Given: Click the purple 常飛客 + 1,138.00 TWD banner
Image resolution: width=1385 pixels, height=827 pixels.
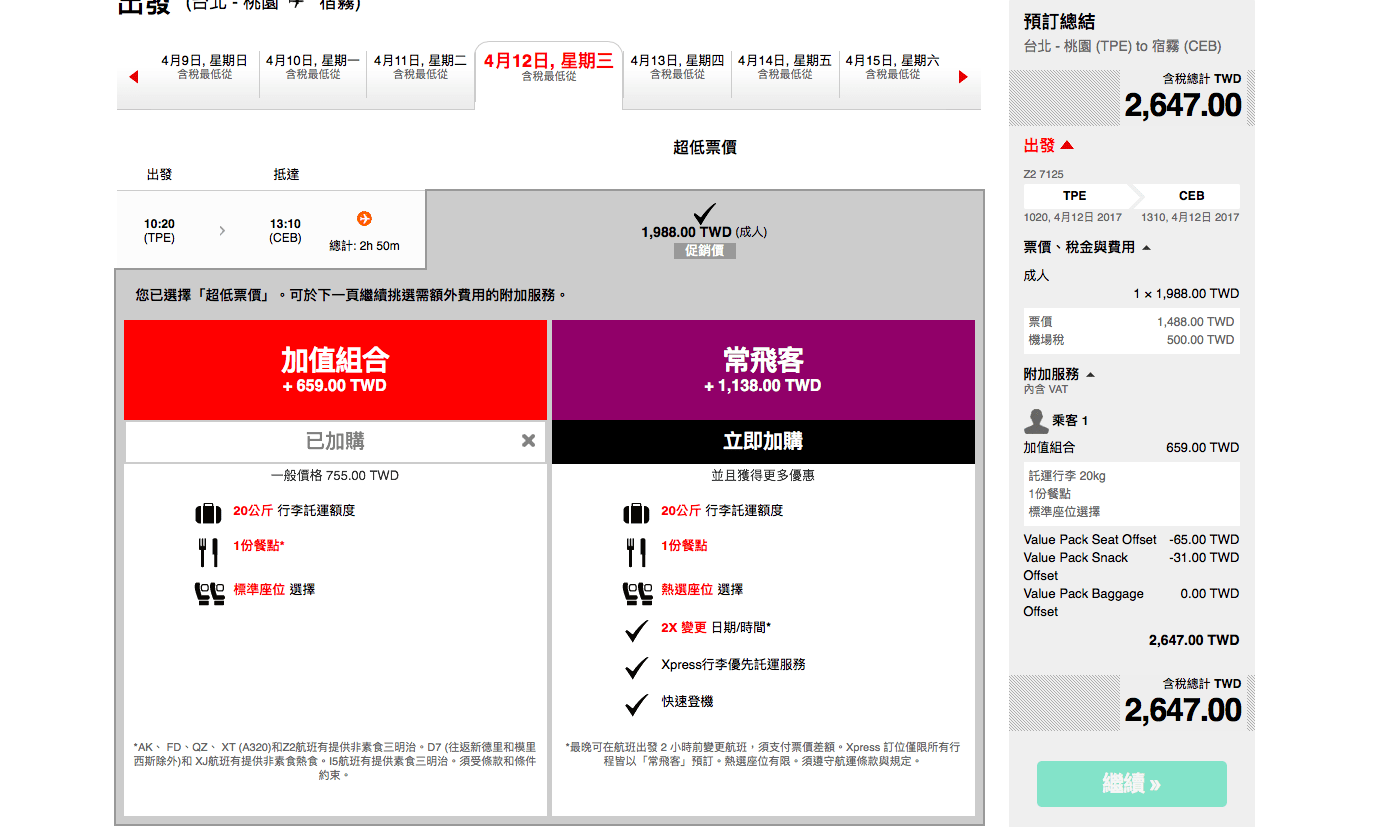Looking at the screenshot, I should (763, 369).
